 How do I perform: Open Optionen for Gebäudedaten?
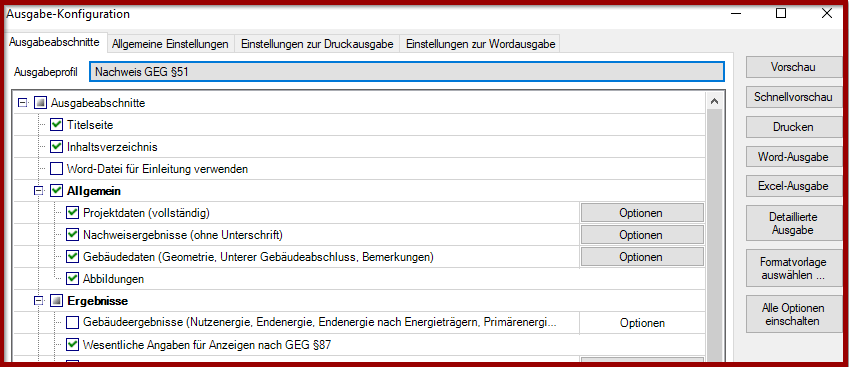pyautogui.click(x=642, y=257)
